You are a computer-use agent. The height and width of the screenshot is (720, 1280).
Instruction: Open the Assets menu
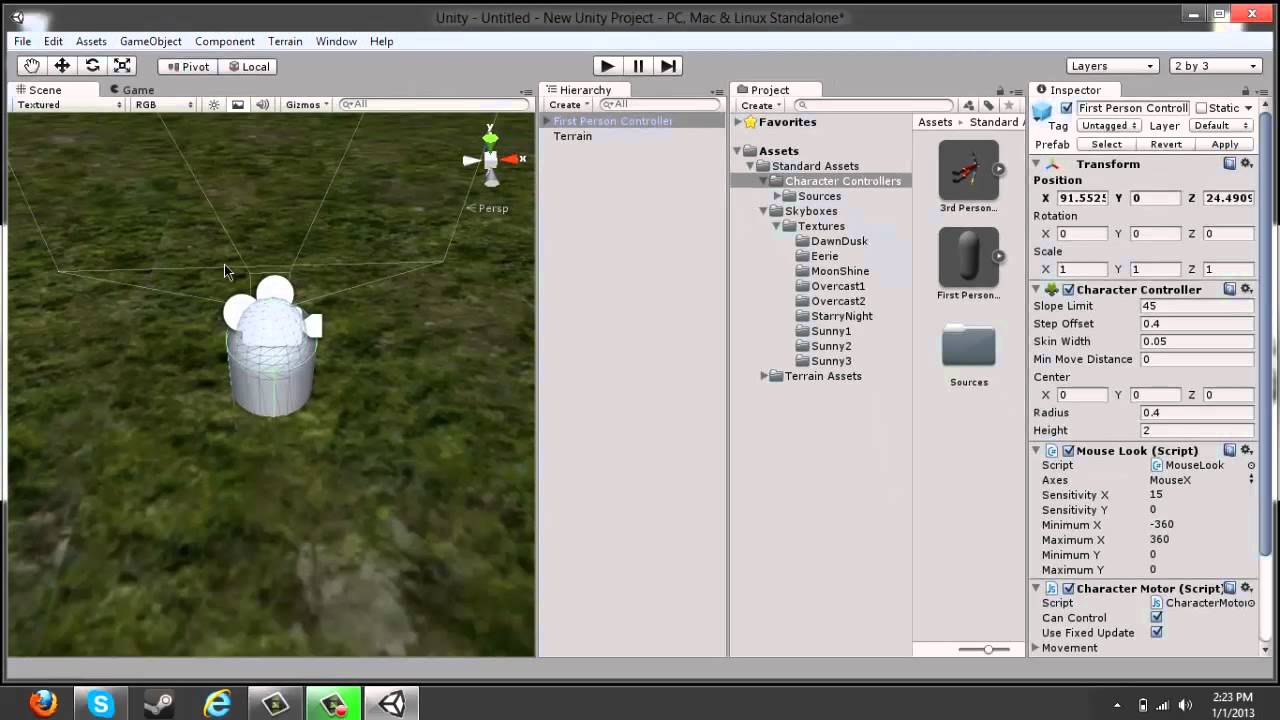tap(91, 41)
